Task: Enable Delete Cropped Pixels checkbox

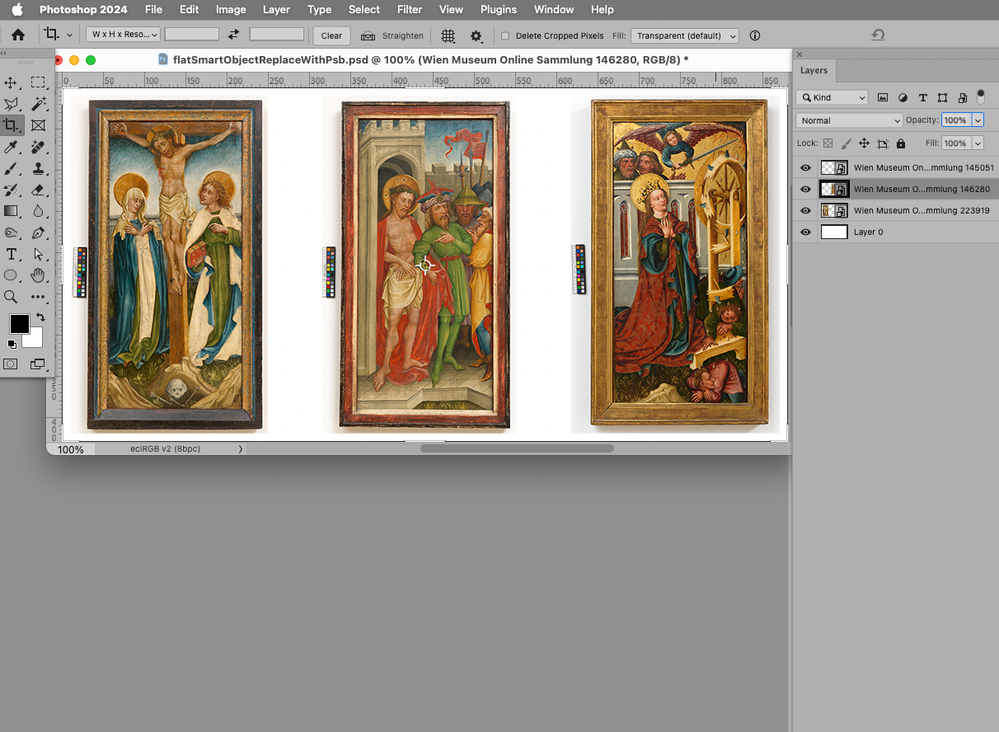Action: click(x=505, y=36)
